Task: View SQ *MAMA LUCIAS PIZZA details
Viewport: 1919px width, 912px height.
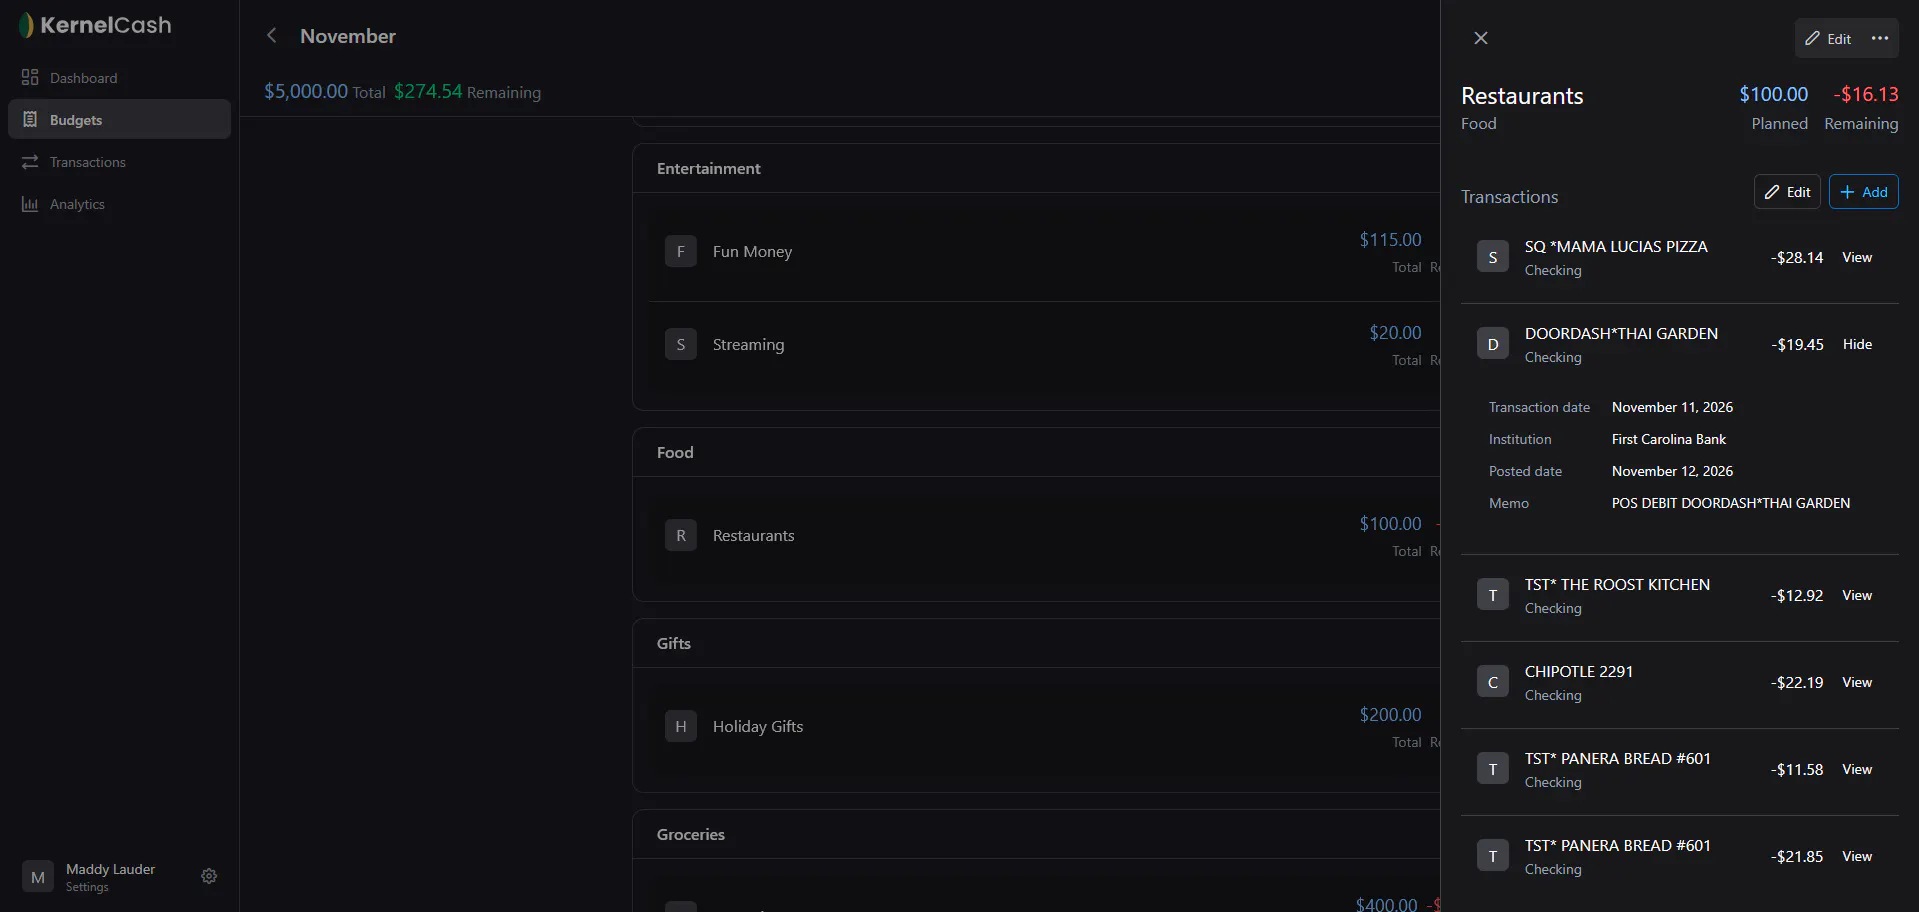Action: coord(1857,258)
